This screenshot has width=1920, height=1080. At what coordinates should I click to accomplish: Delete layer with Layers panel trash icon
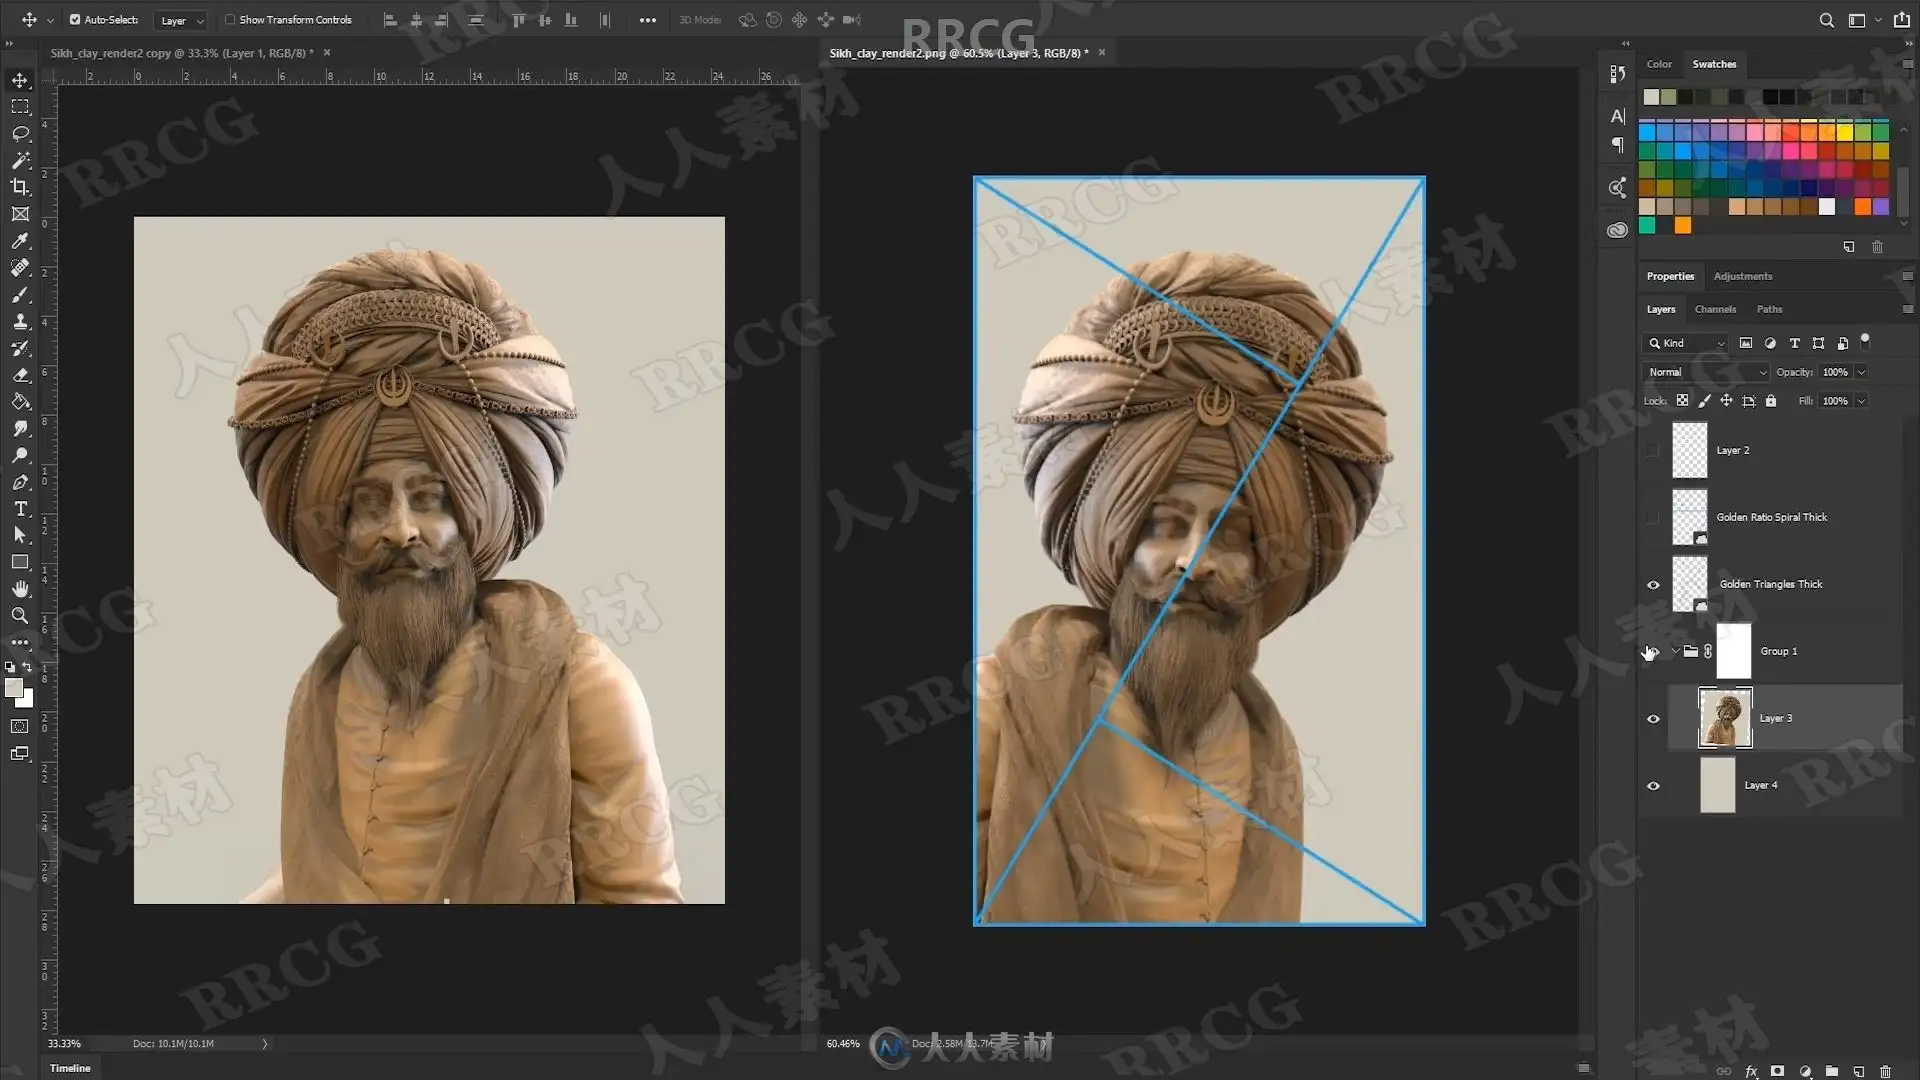pyautogui.click(x=1885, y=1071)
